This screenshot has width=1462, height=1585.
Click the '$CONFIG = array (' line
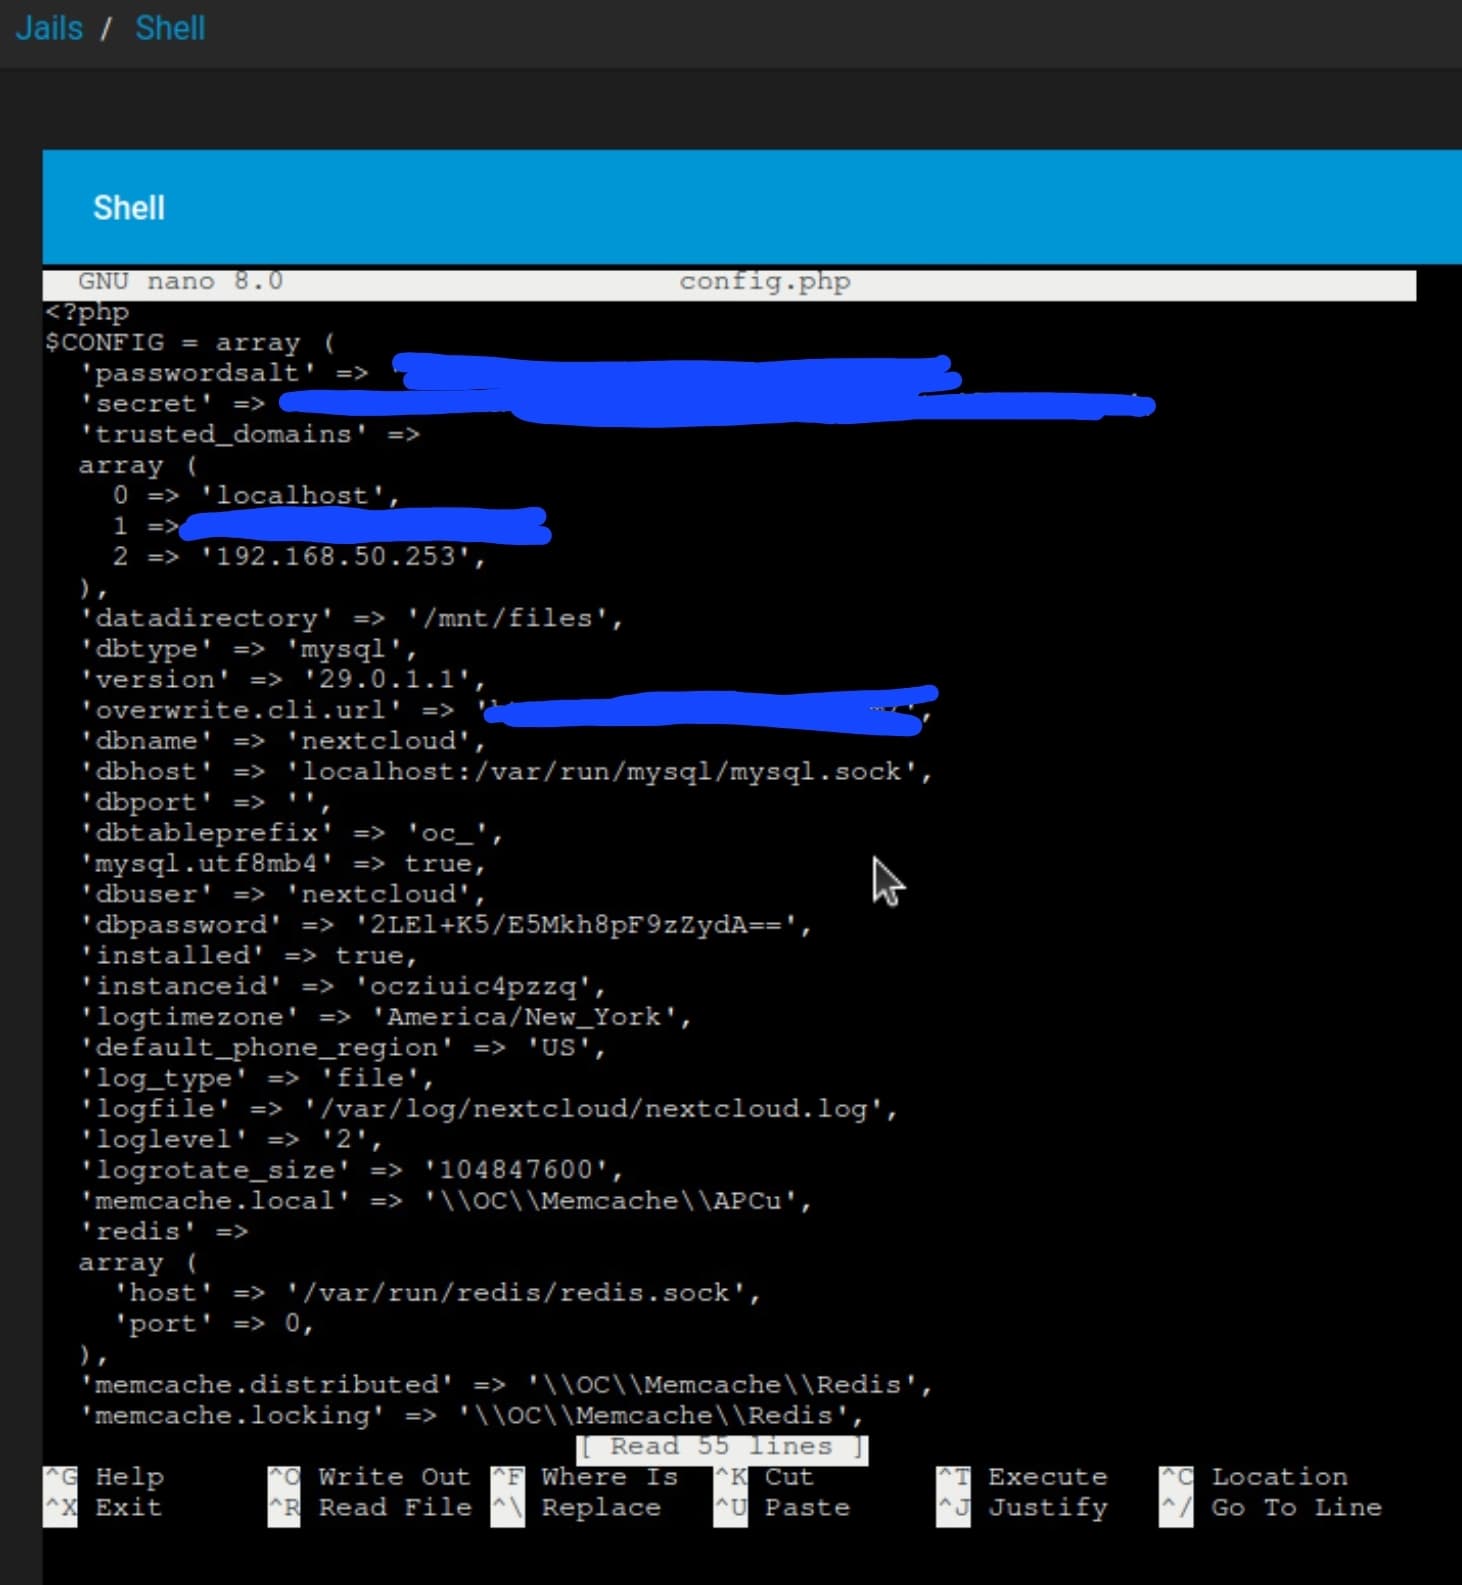(x=190, y=342)
